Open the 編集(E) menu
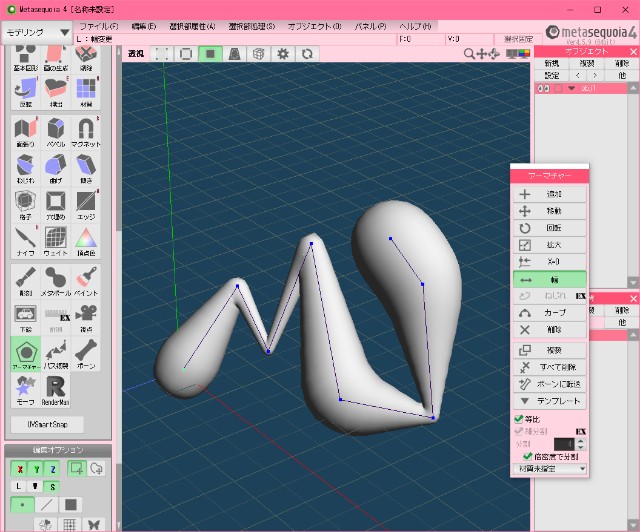Image resolution: width=640 pixels, height=532 pixels. pyautogui.click(x=144, y=26)
